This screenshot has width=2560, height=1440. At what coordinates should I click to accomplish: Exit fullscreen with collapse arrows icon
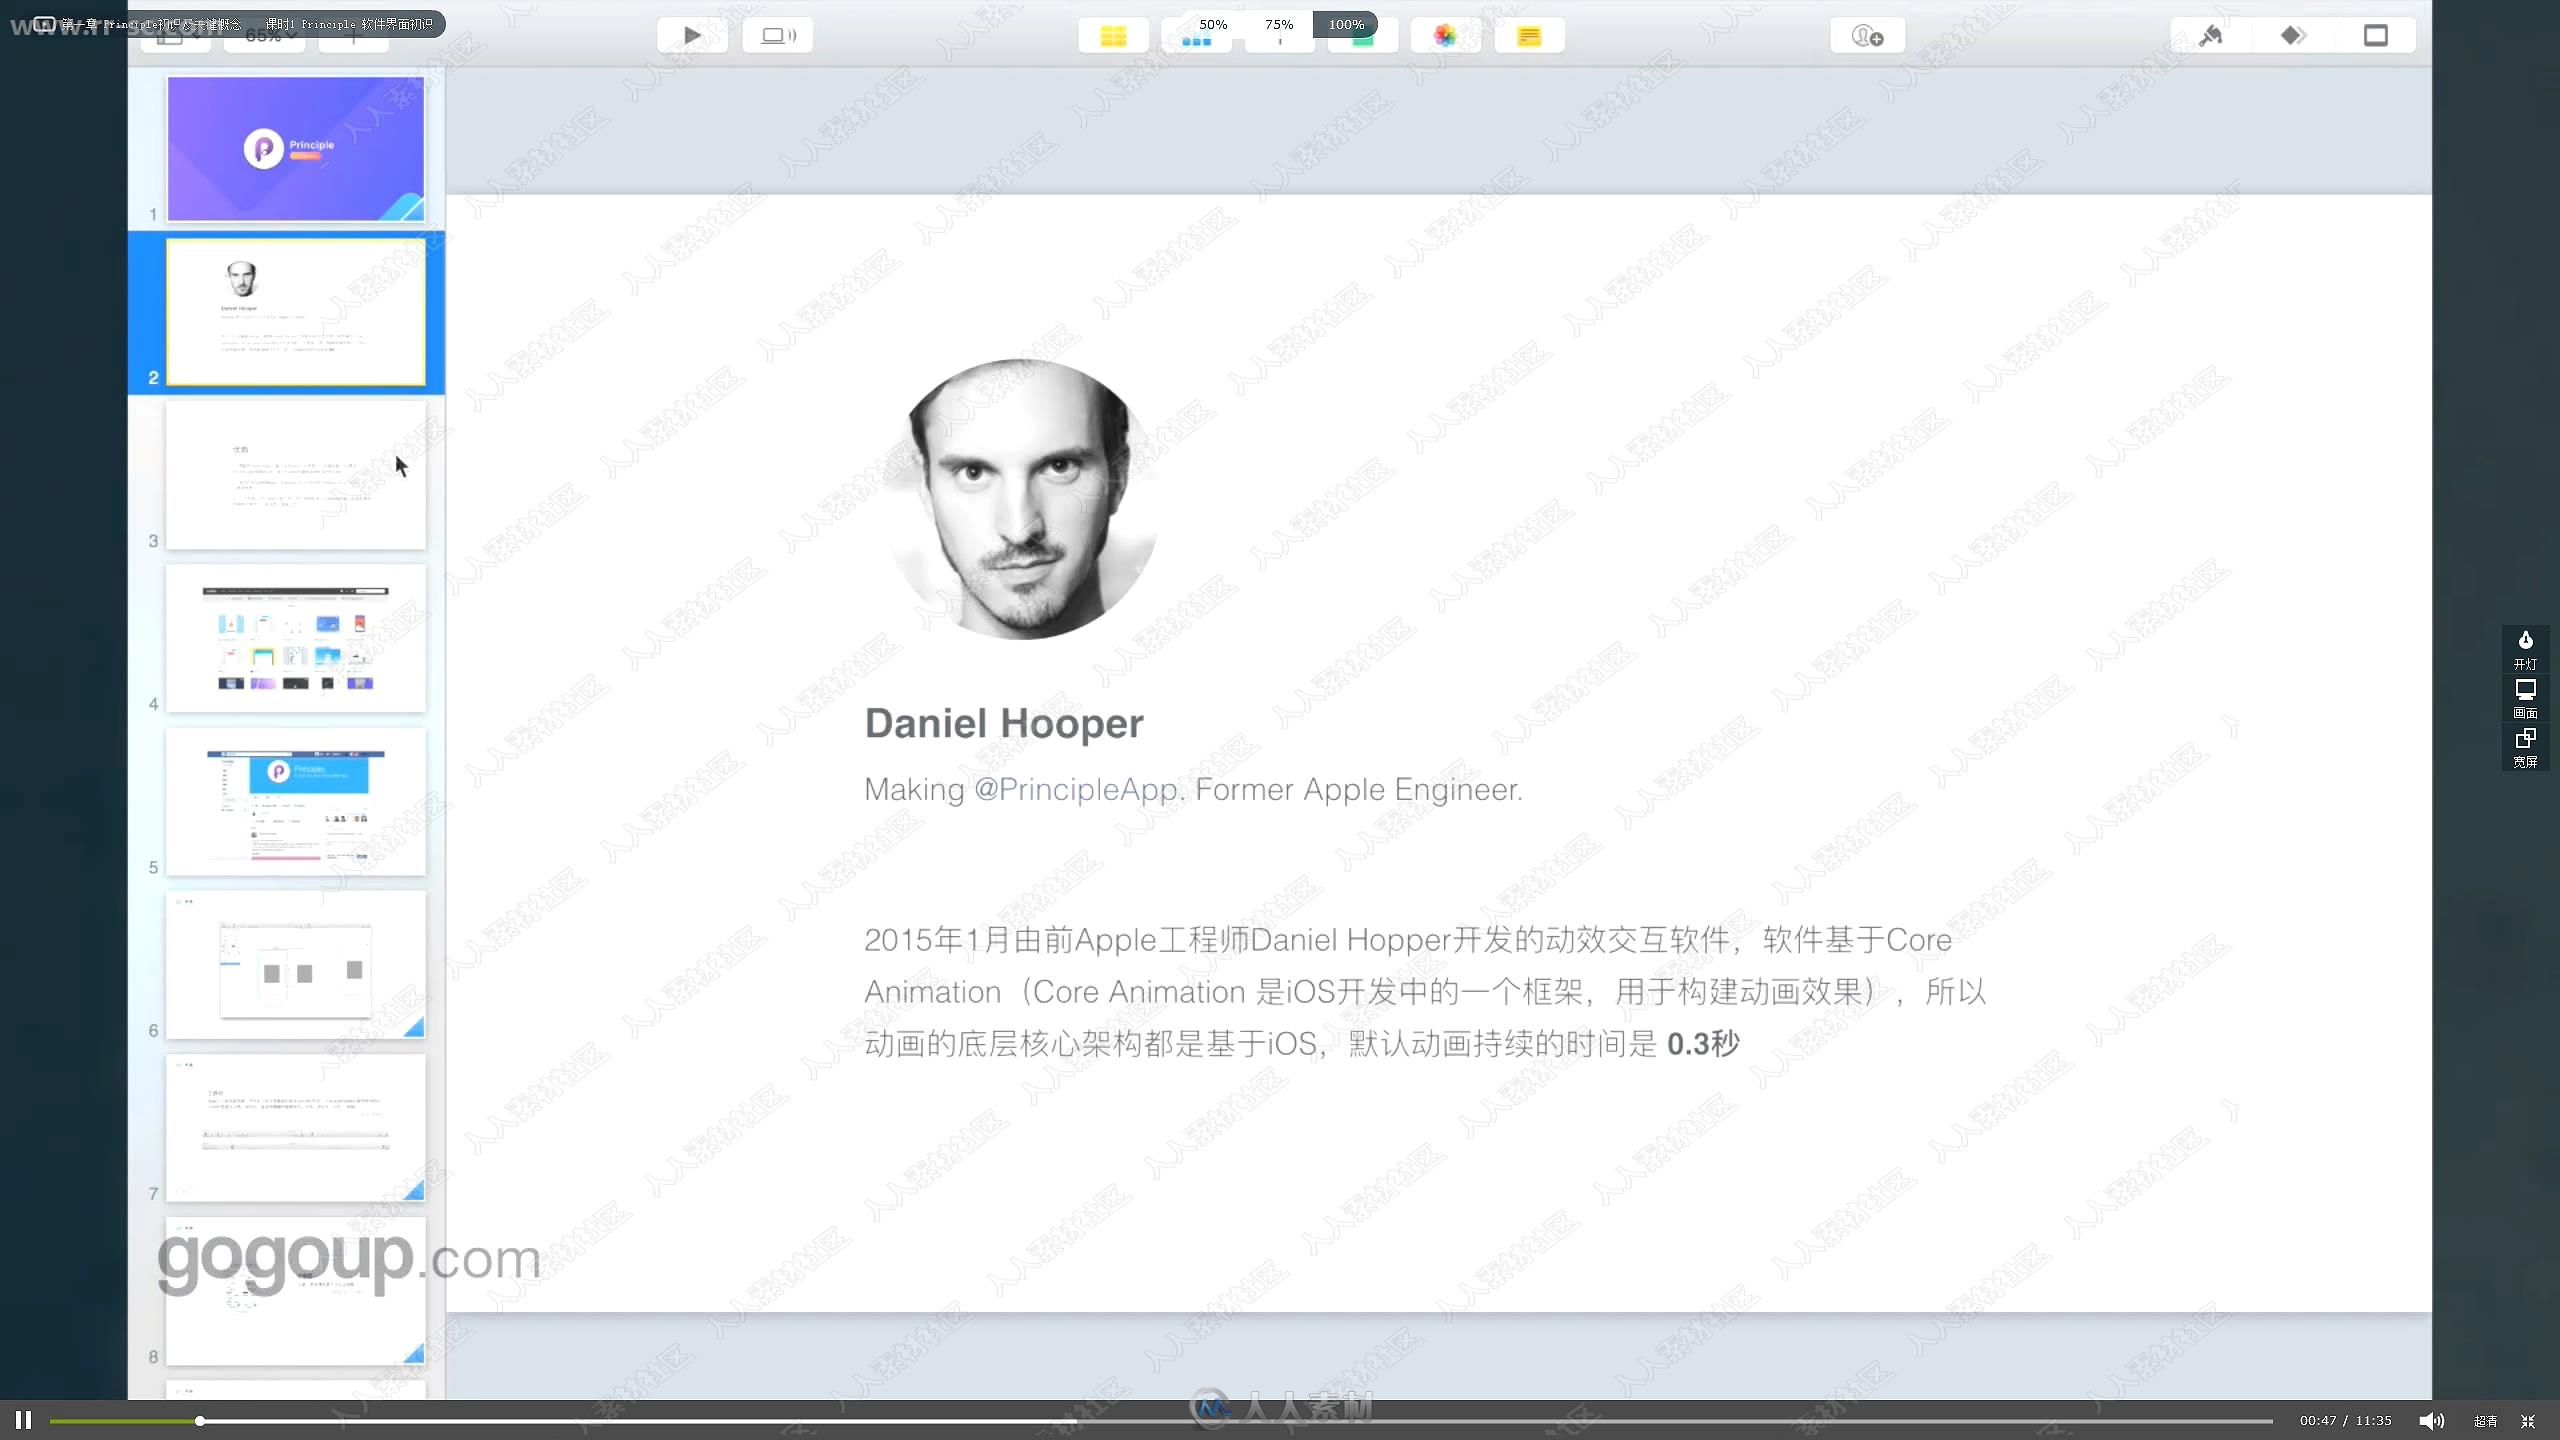pos(2528,1421)
